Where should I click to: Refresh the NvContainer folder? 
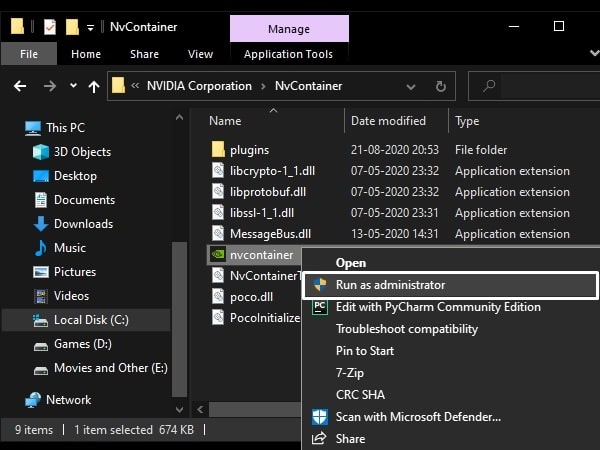pyautogui.click(x=441, y=86)
